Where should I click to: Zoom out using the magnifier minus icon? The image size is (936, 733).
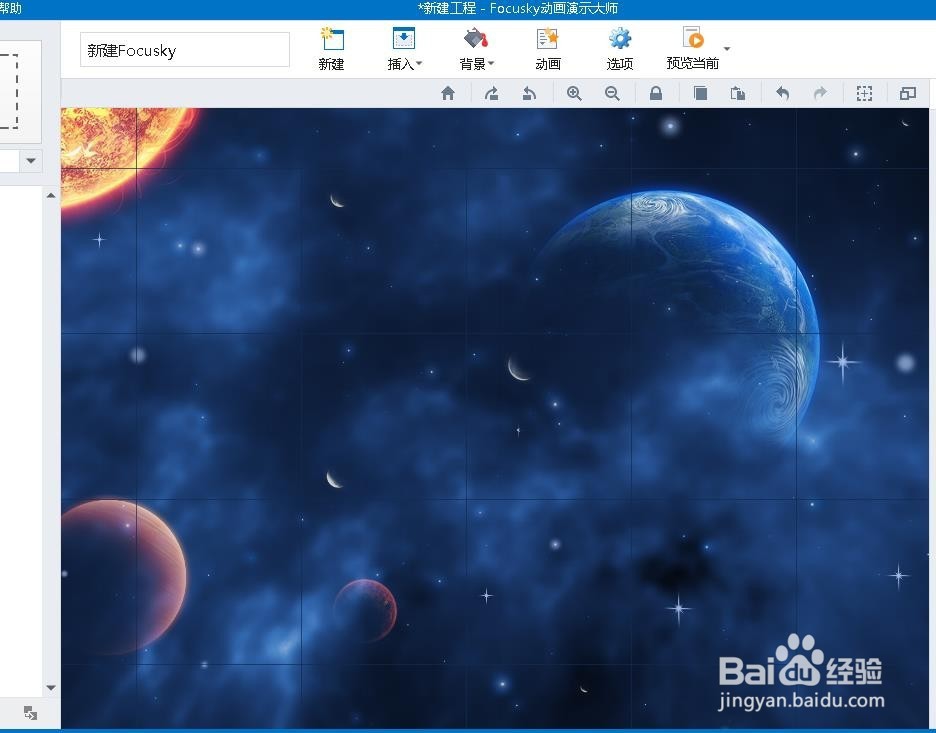click(x=612, y=93)
